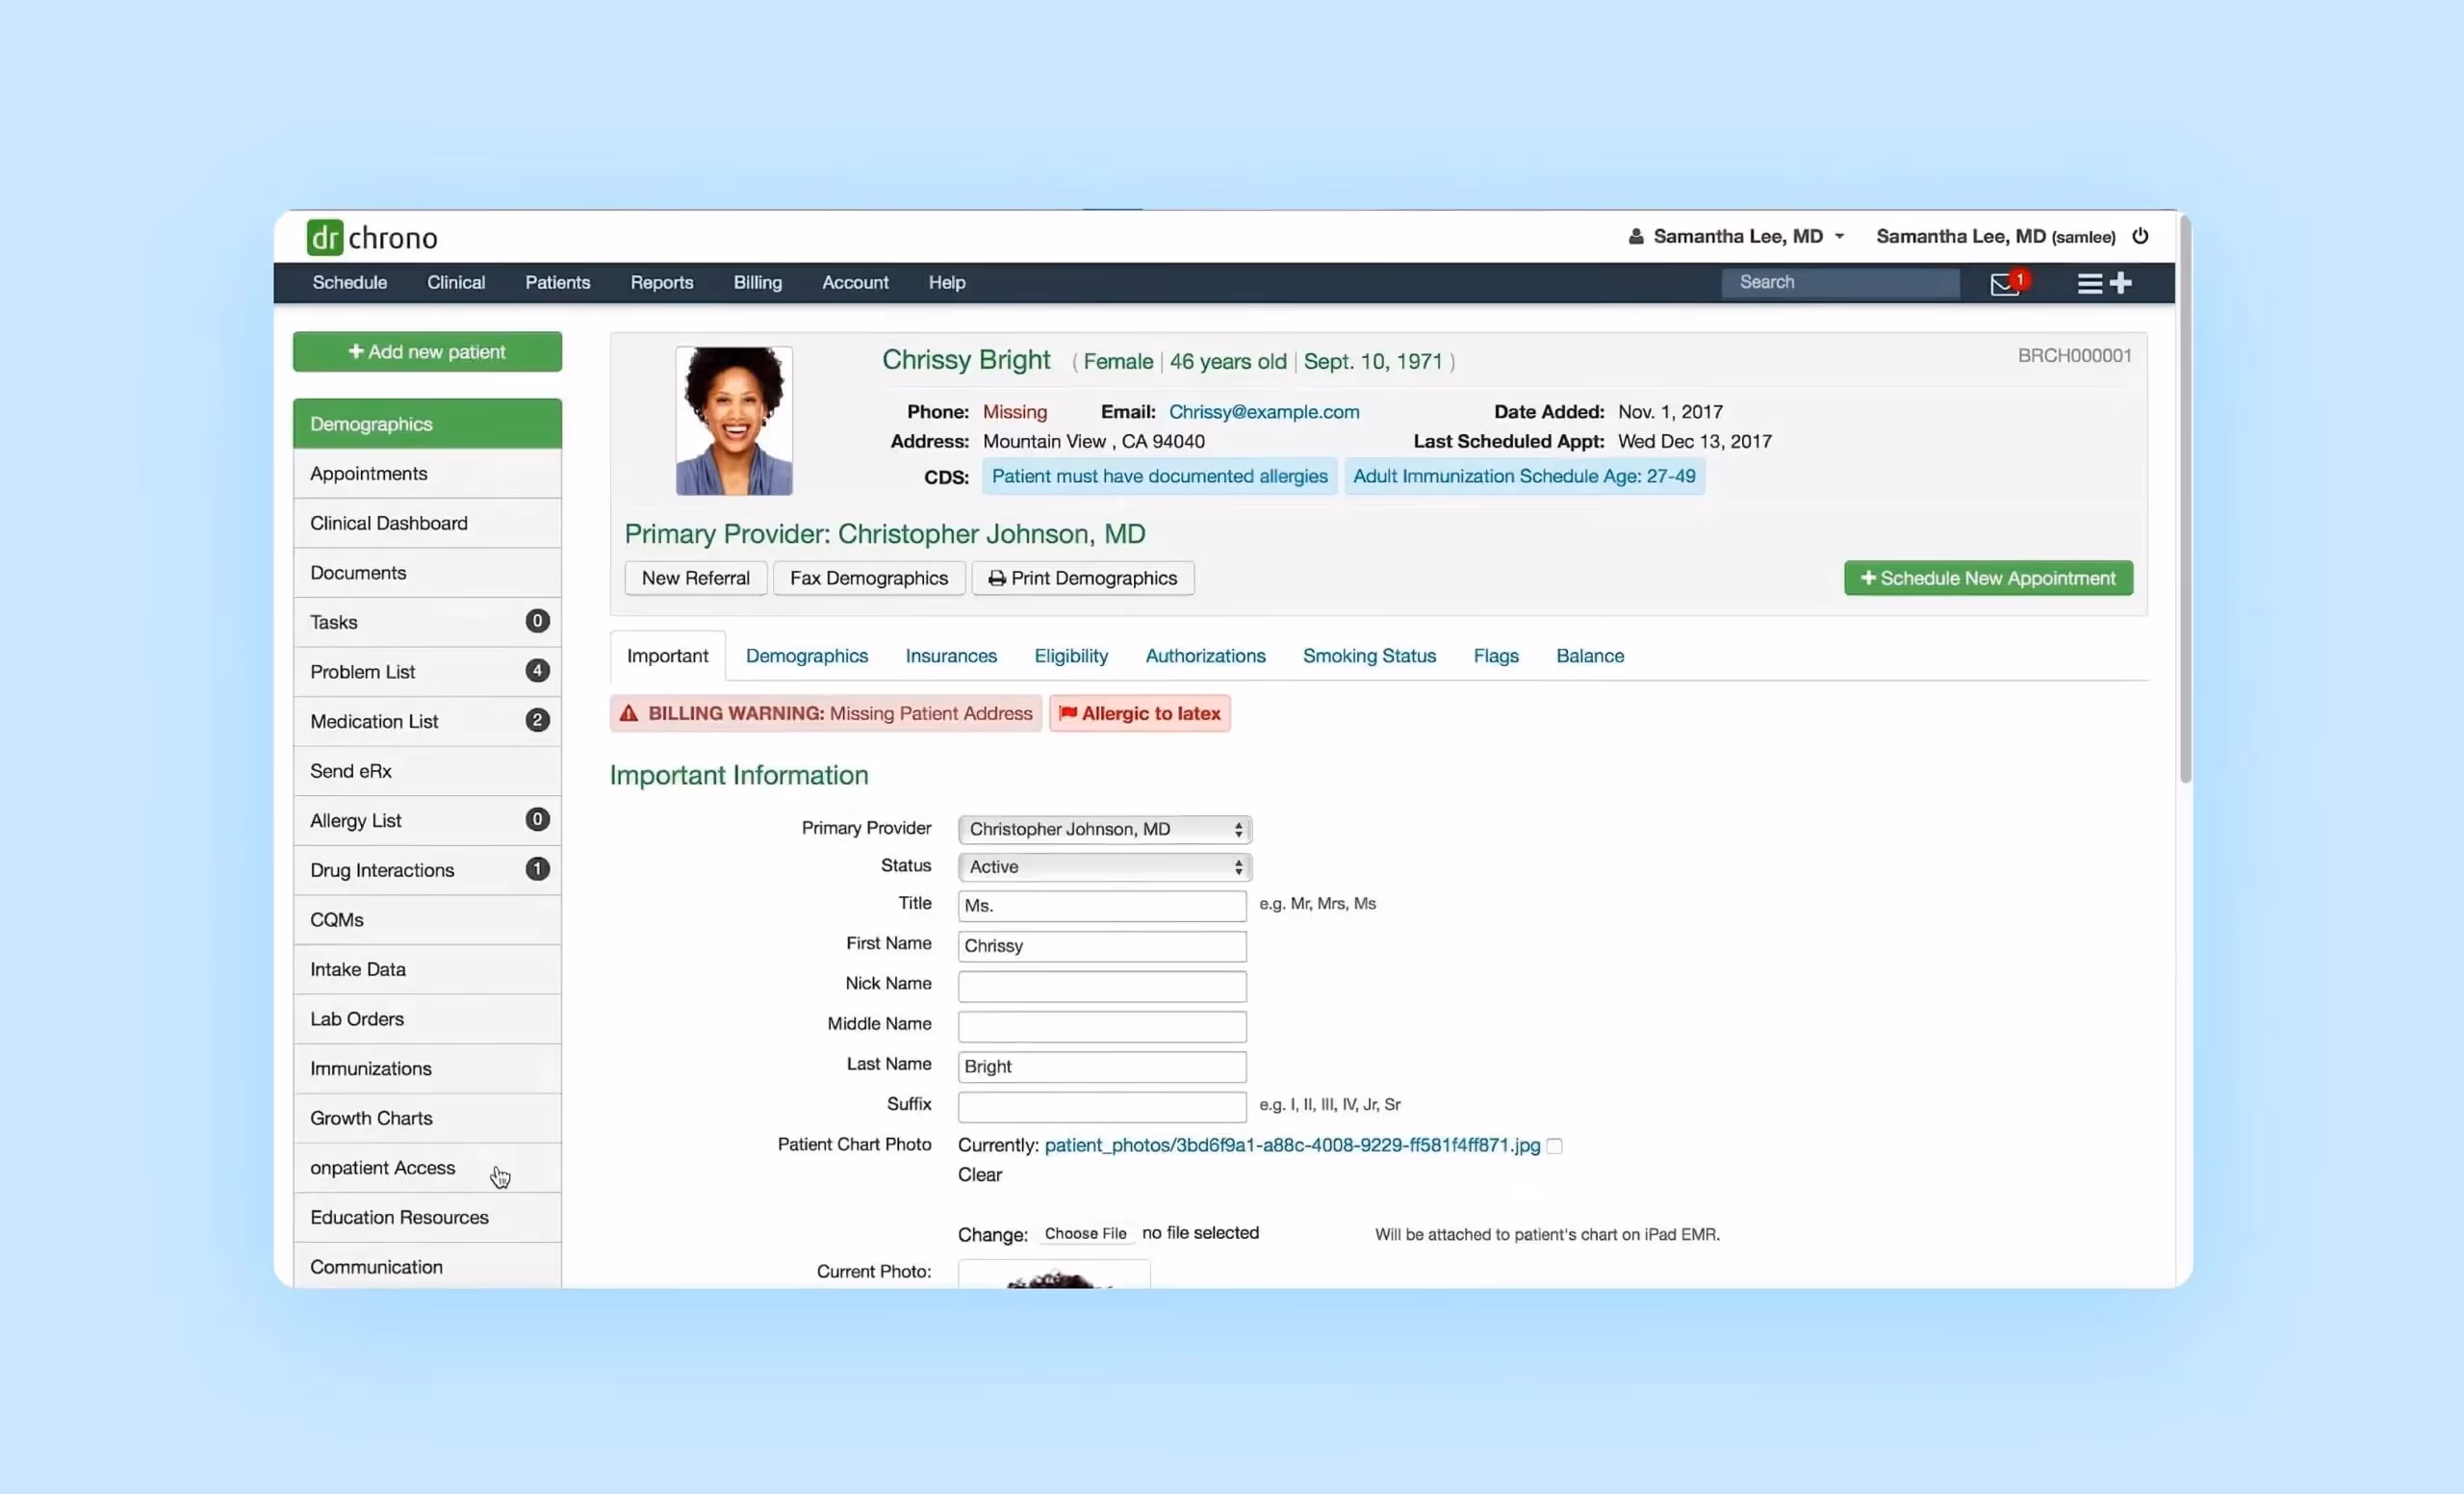The width and height of the screenshot is (2464, 1494).
Task: Click inside the Nick Name input field
Action: (x=1101, y=986)
